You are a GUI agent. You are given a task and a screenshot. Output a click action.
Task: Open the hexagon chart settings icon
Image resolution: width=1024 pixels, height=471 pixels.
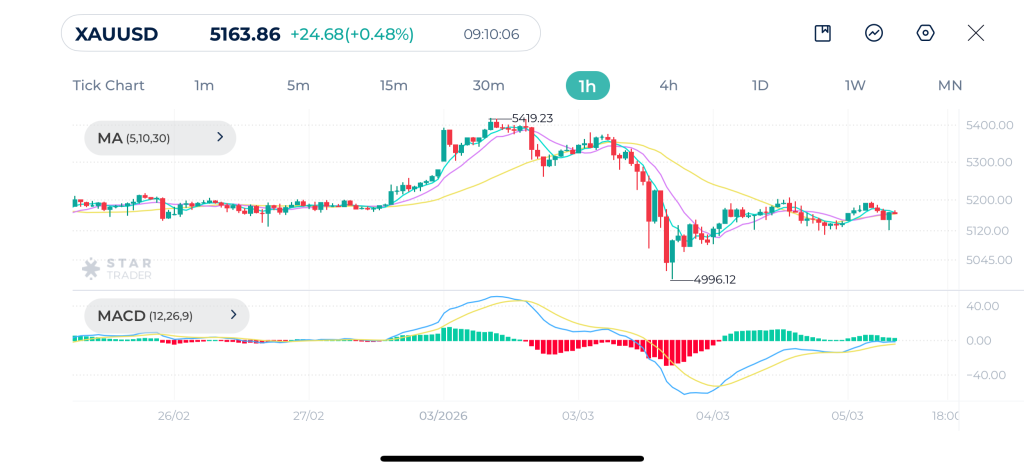(x=925, y=33)
